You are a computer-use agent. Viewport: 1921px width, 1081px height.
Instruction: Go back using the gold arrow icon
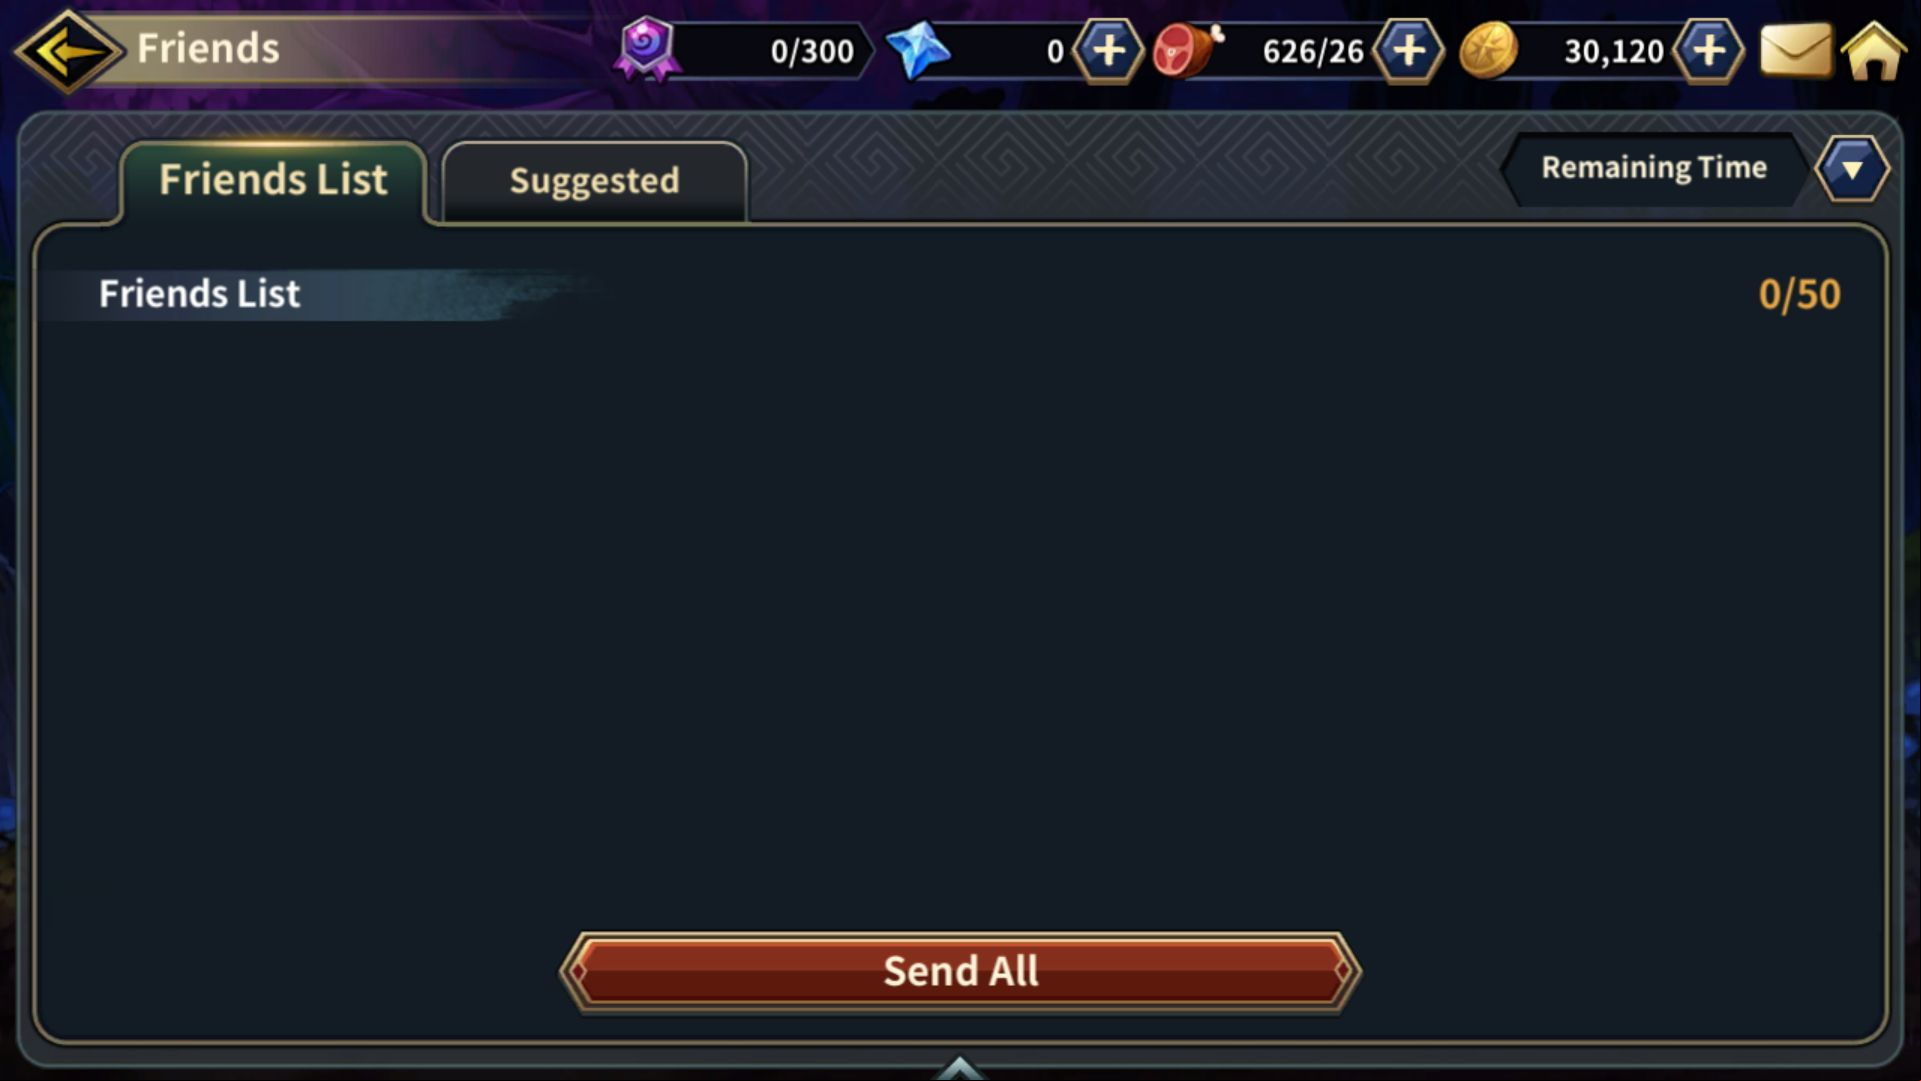coord(68,50)
